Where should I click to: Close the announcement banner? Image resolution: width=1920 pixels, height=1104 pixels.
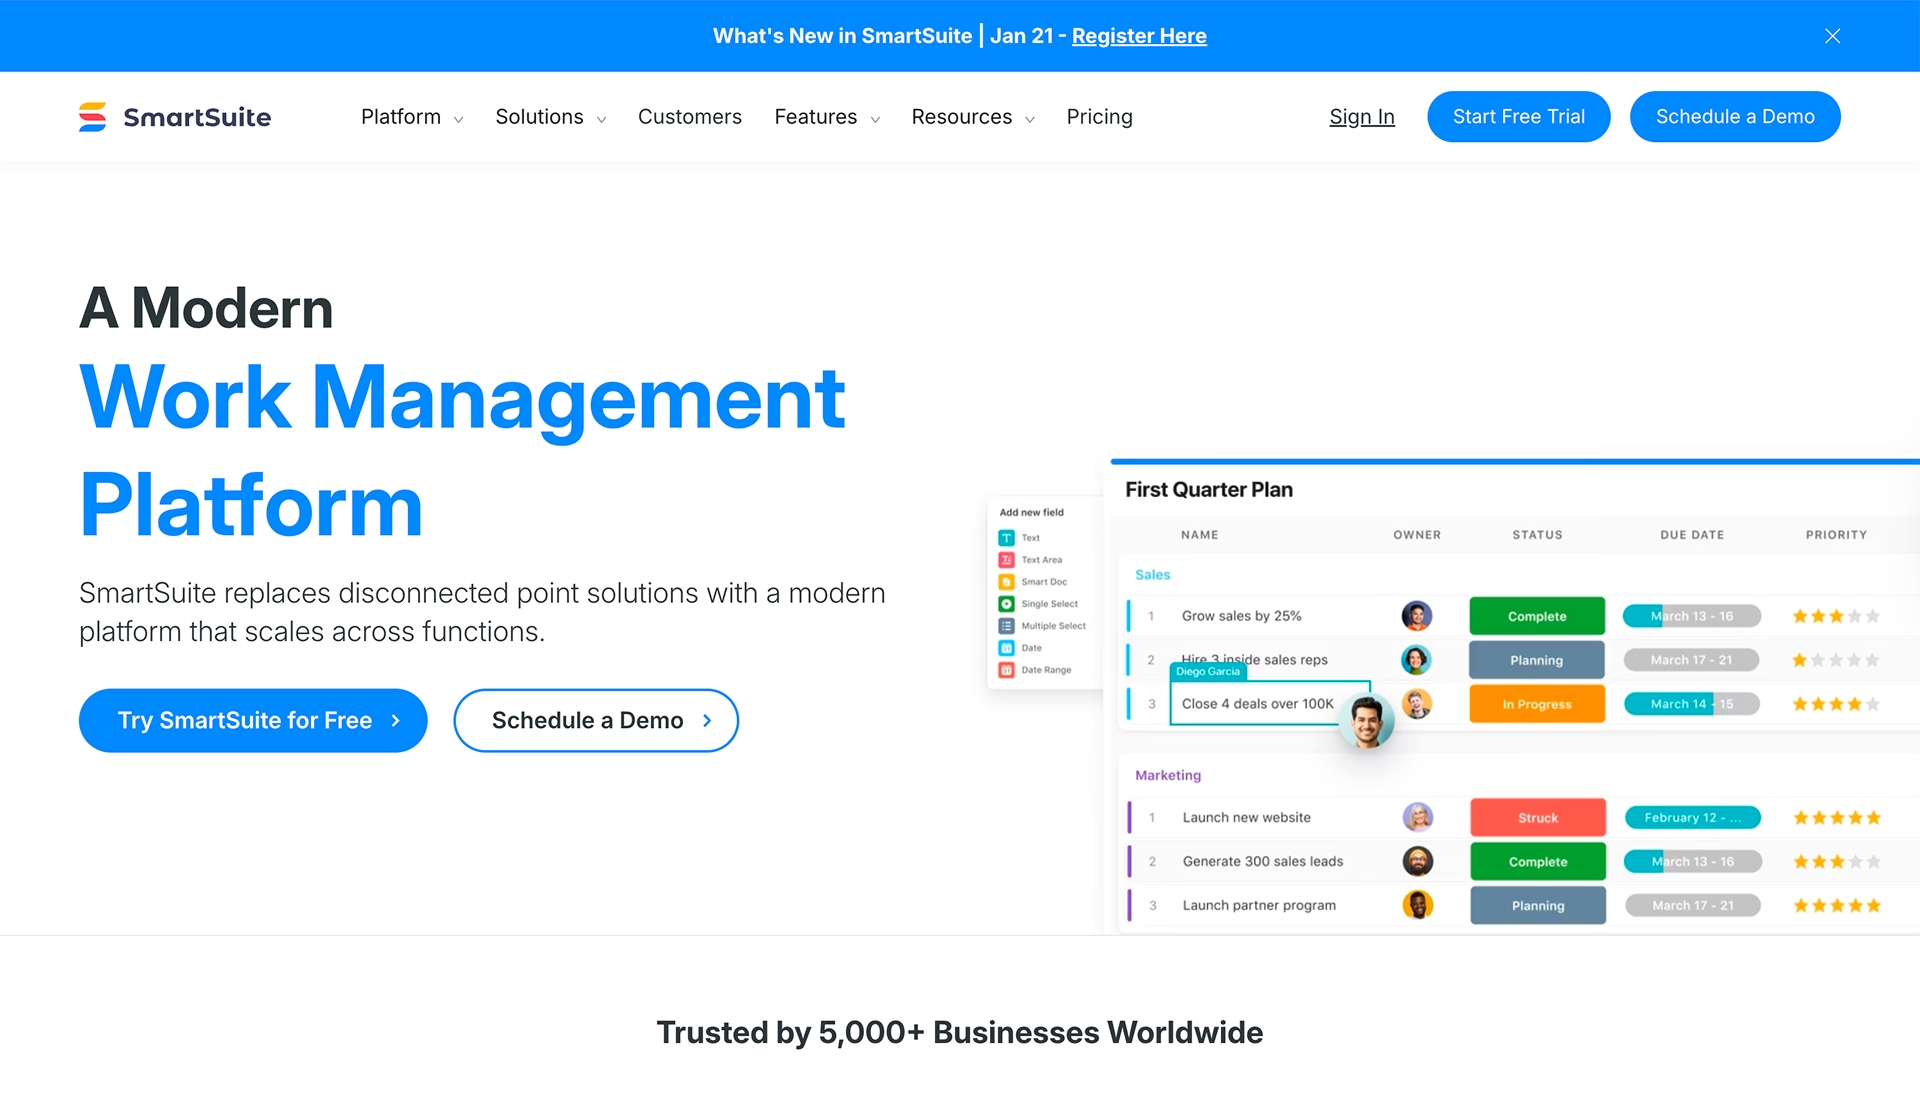[1832, 36]
